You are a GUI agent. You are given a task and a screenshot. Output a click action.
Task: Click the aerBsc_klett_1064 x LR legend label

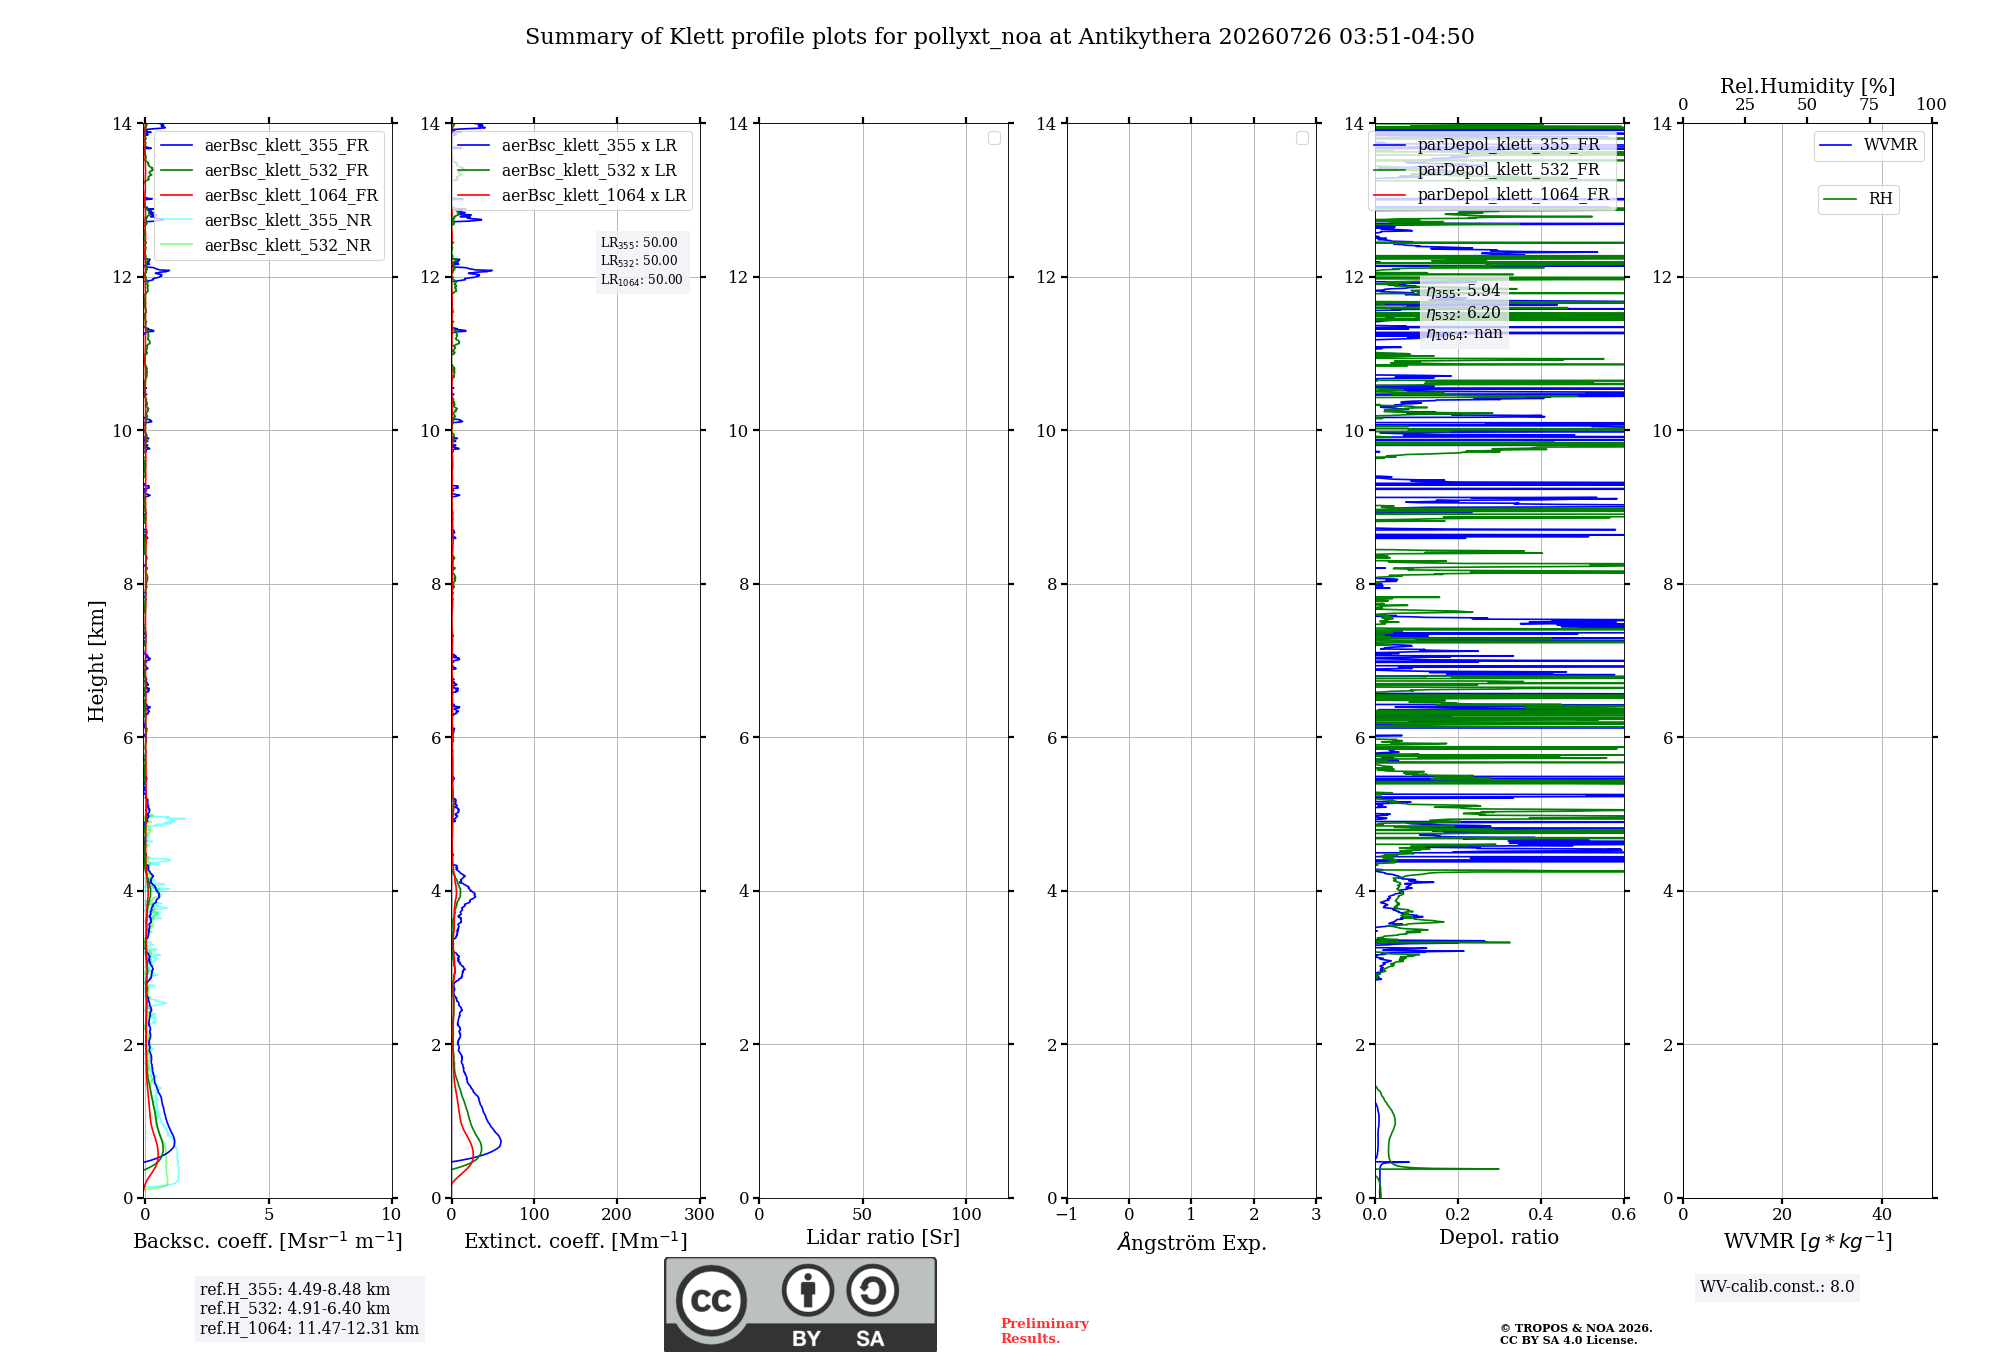pos(594,196)
